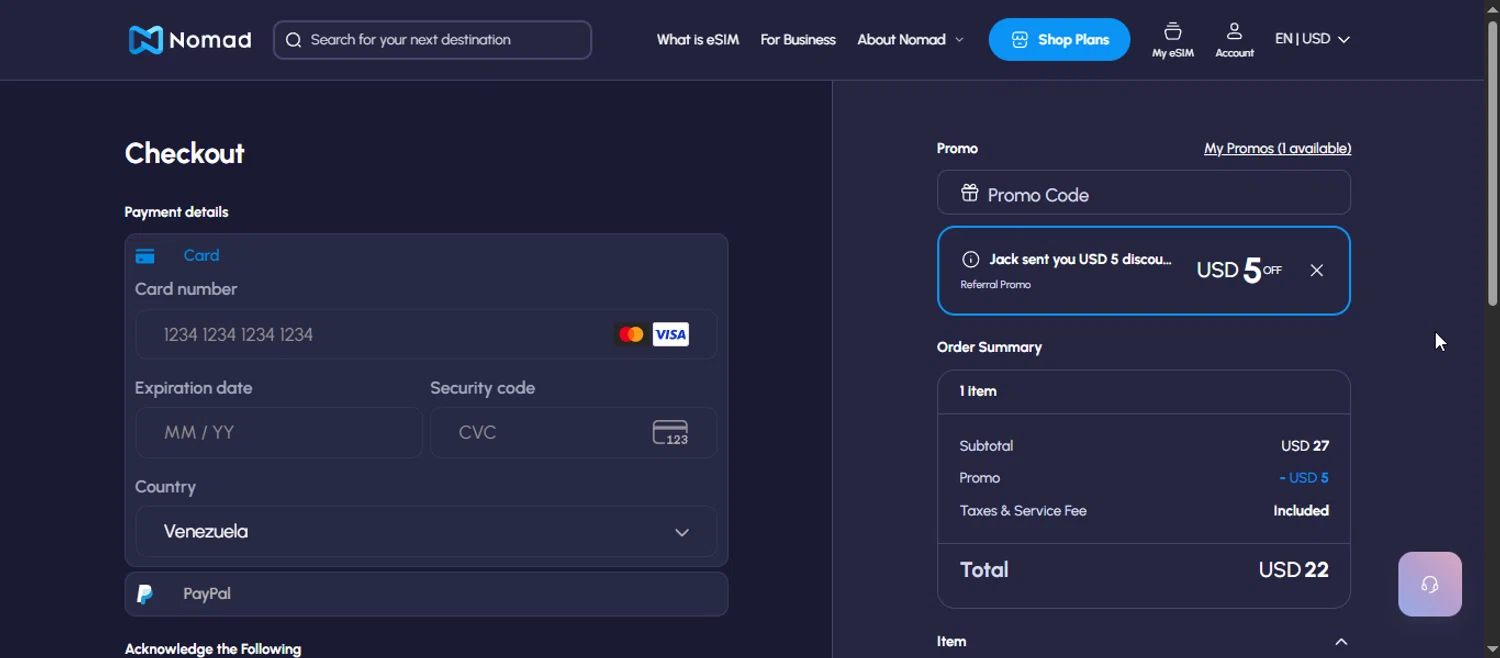Click the Card number input field
Image resolution: width=1500 pixels, height=658 pixels.
[380, 335]
